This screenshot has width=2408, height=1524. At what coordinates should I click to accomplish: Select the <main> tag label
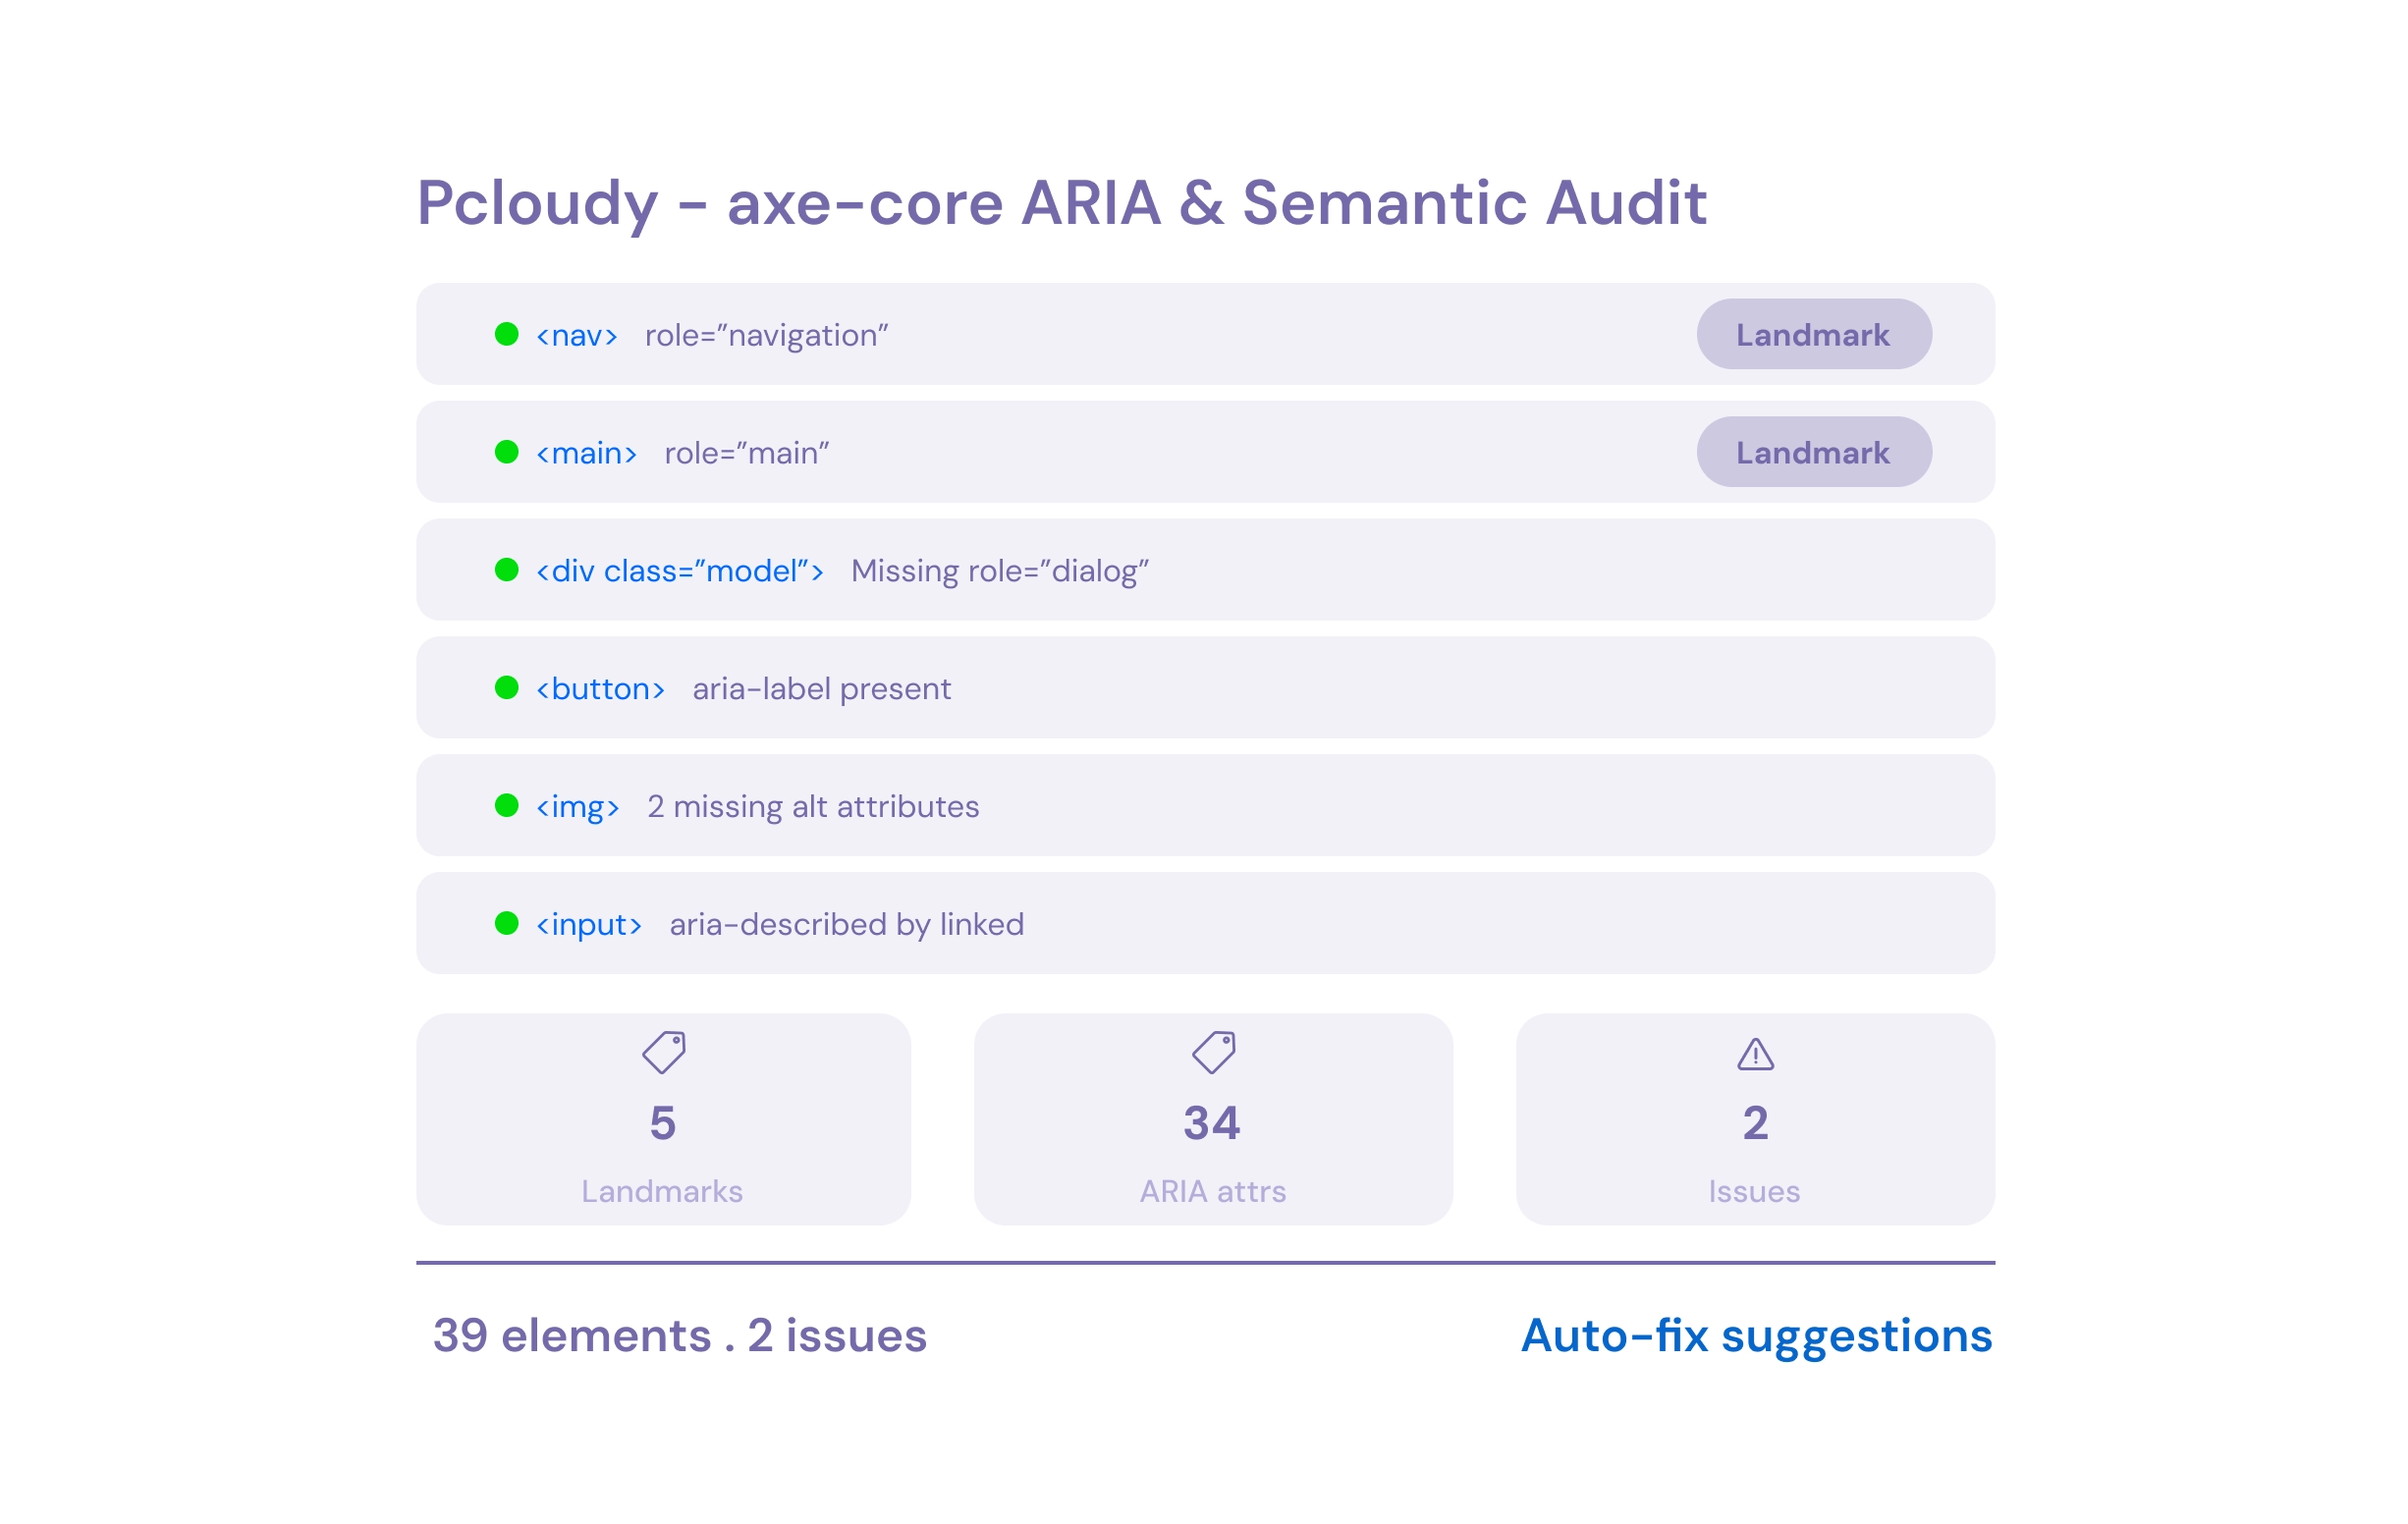587,454
